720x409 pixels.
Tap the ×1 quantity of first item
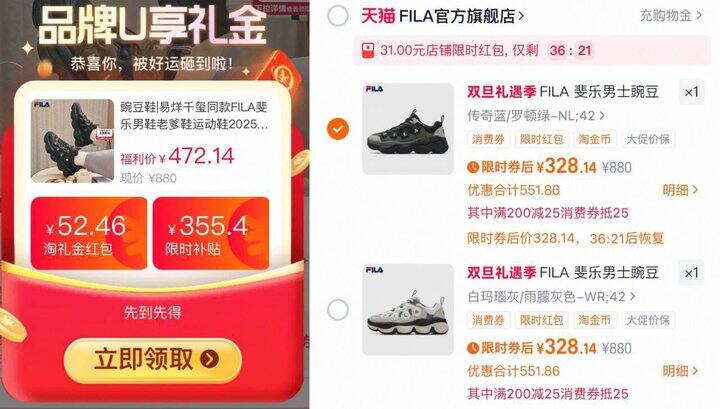[x=692, y=92]
